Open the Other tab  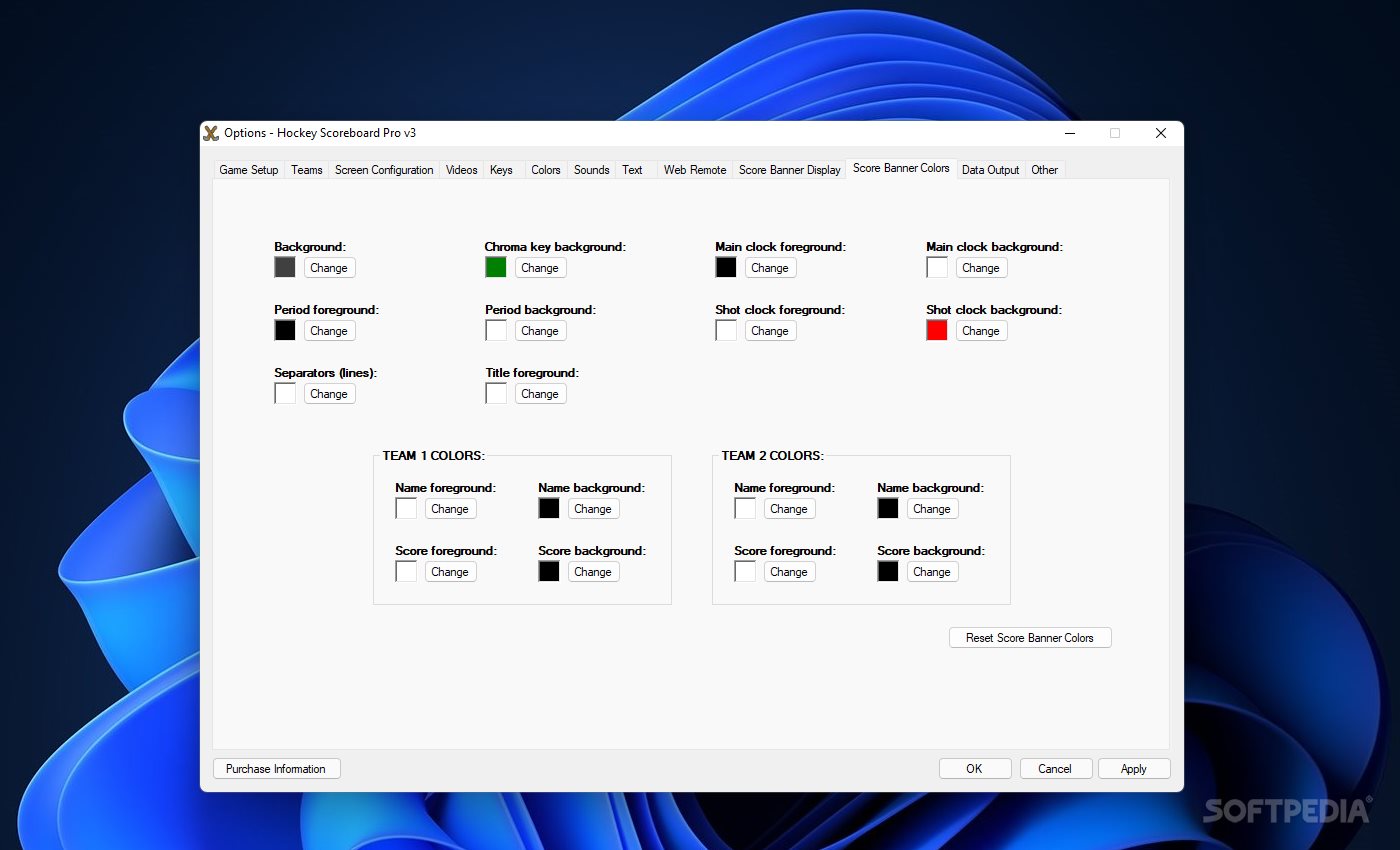click(1045, 170)
